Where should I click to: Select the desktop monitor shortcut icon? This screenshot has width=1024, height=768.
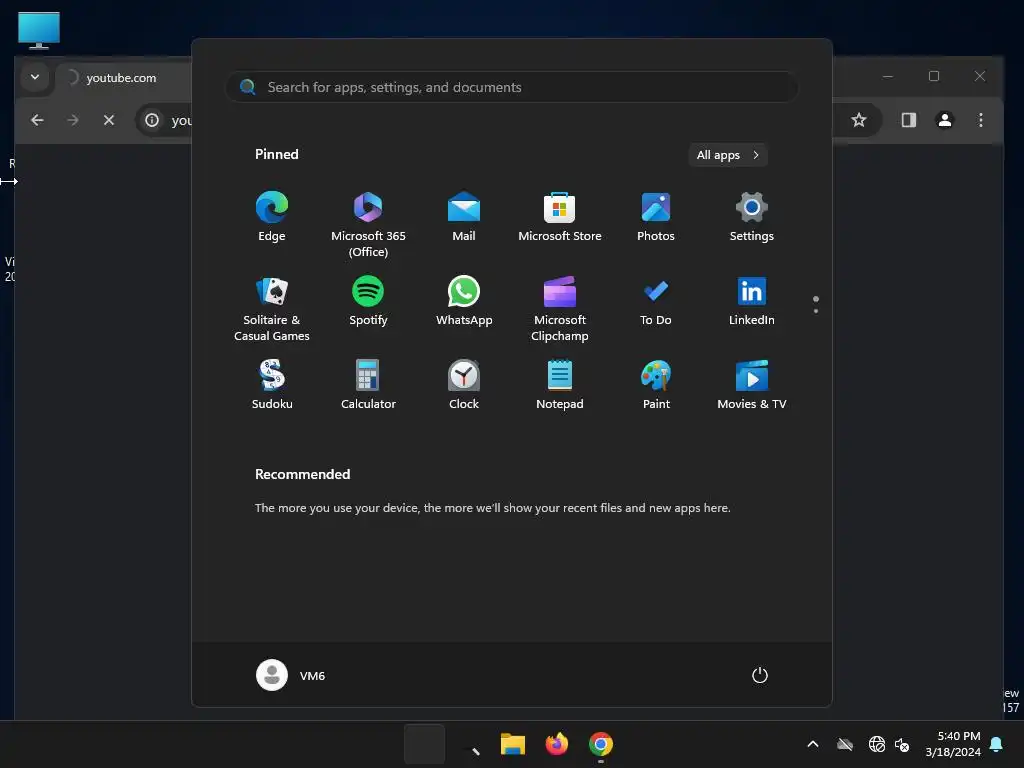pos(39,31)
